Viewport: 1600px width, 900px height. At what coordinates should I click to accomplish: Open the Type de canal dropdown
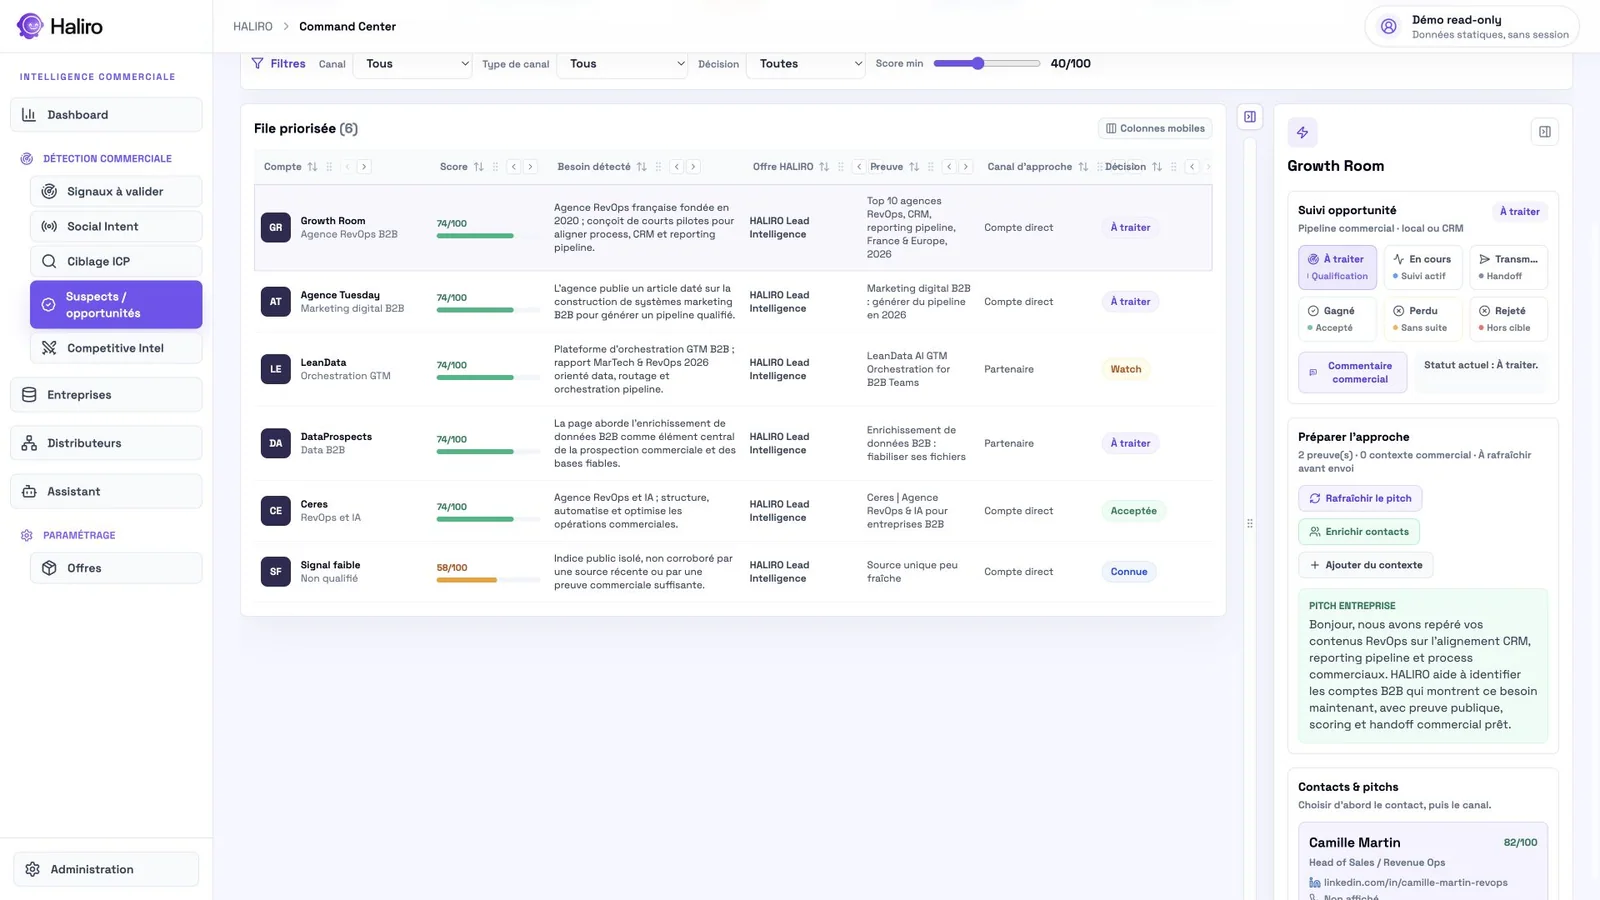coord(622,64)
